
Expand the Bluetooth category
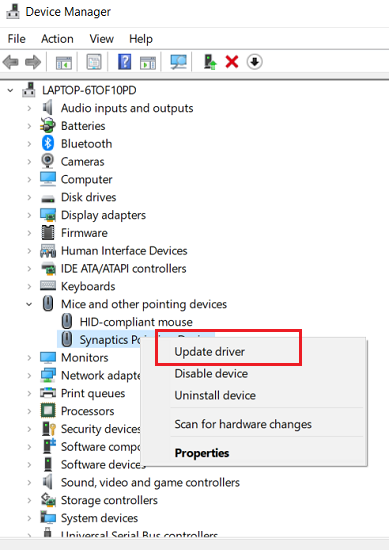29,144
